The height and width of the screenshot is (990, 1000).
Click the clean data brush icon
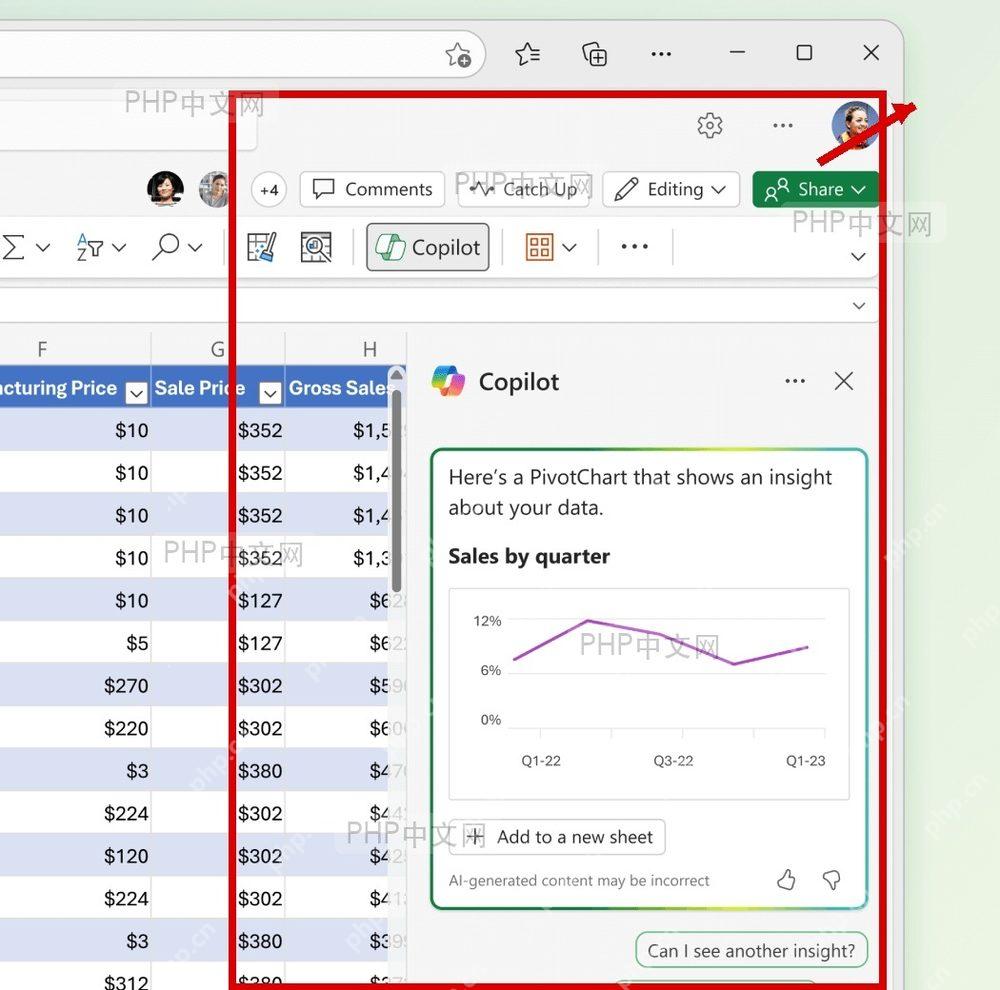261,247
